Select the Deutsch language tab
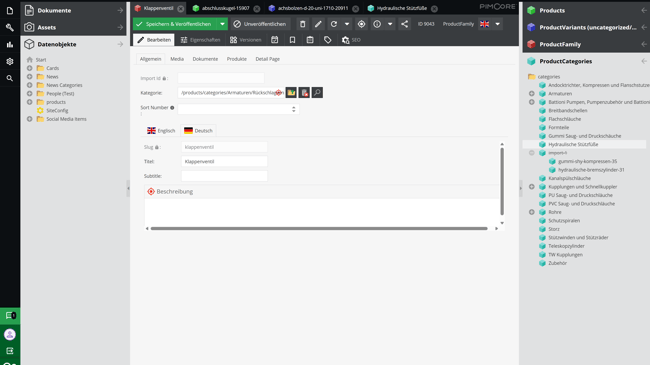 (x=199, y=131)
